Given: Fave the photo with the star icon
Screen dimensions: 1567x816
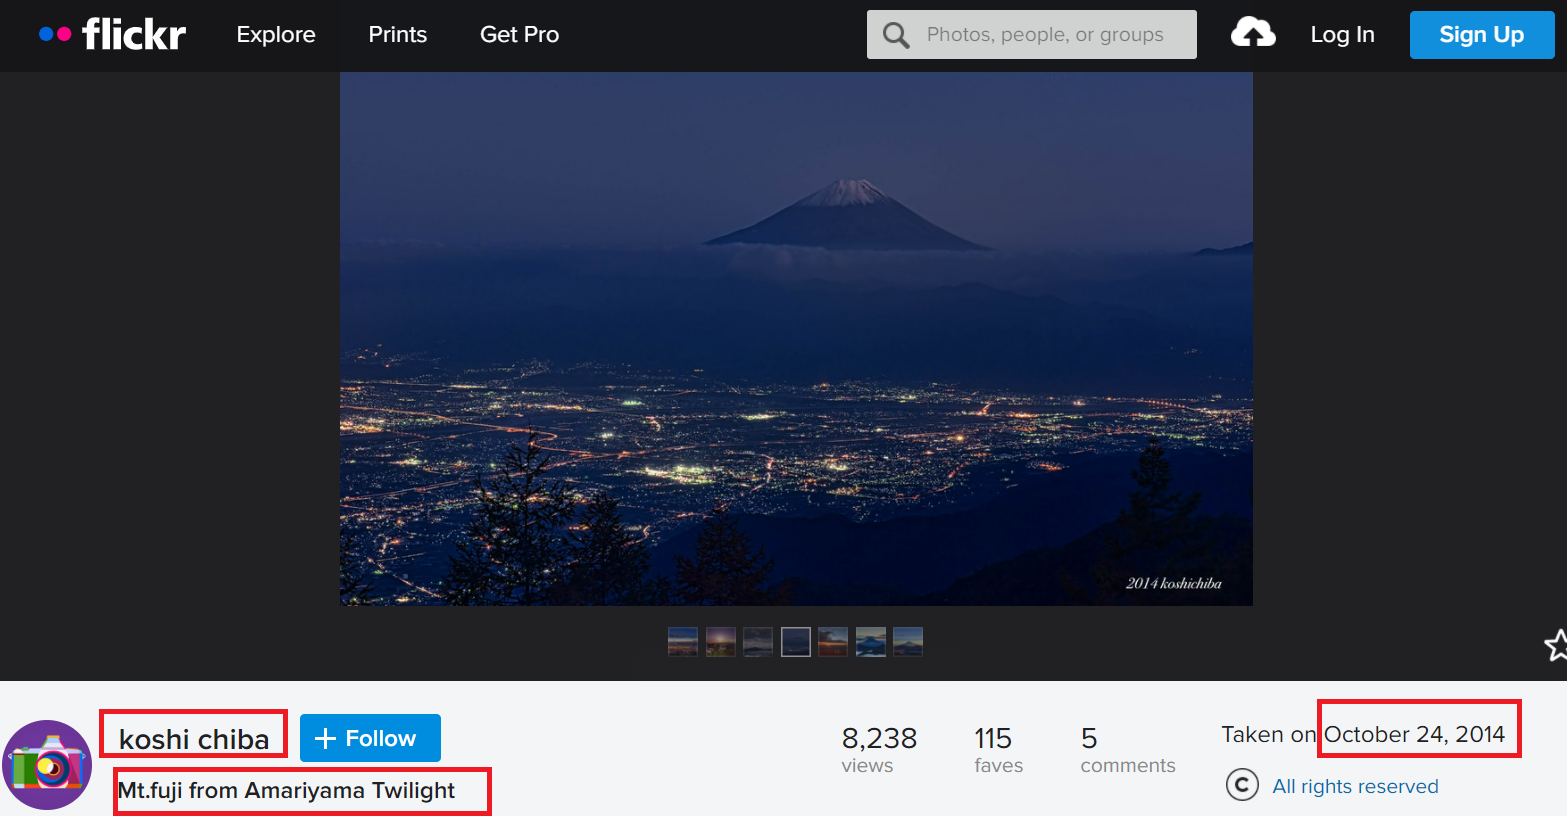Looking at the screenshot, I should pos(1555,645).
